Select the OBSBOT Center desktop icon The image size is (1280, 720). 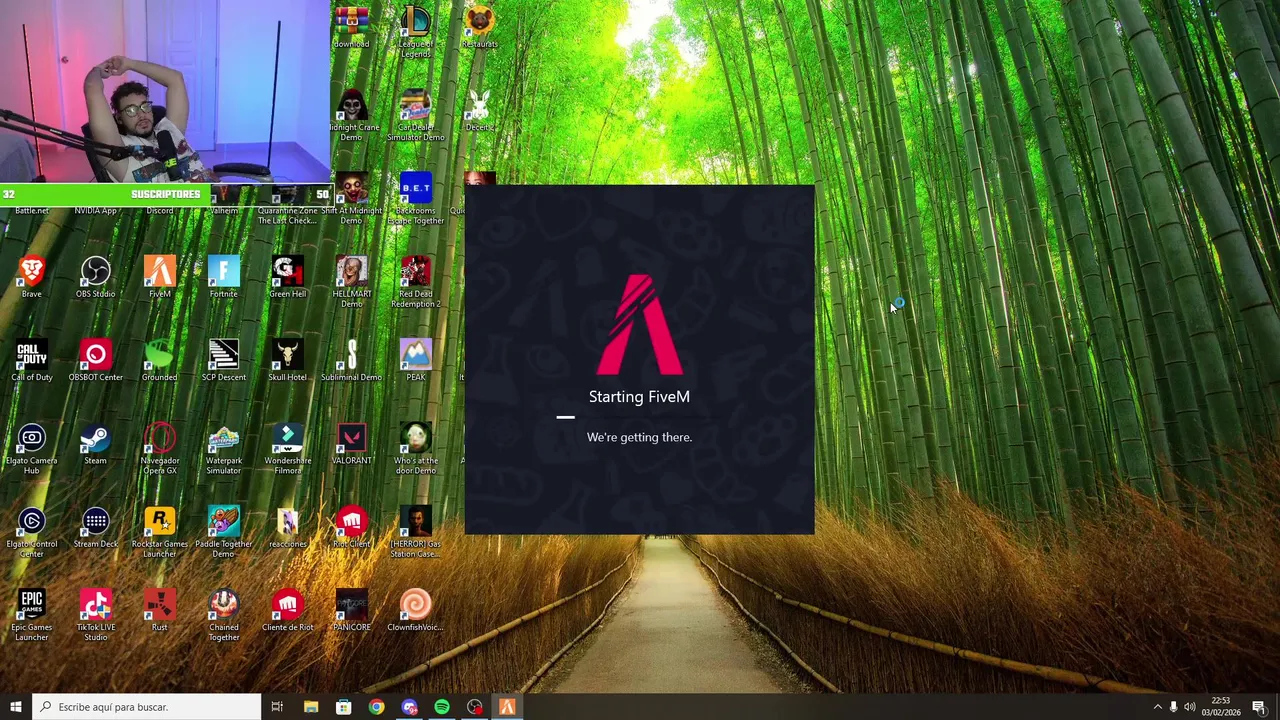pyautogui.click(x=96, y=360)
